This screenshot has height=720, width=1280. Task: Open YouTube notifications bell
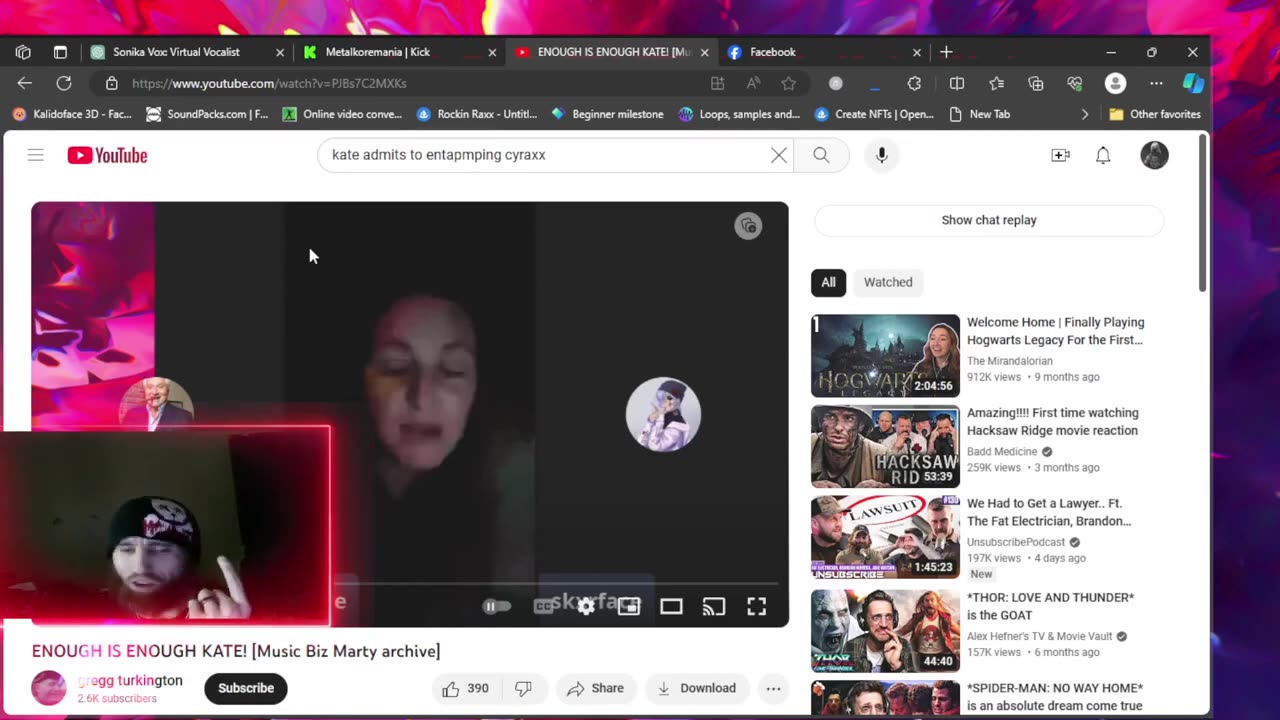[1103, 155]
